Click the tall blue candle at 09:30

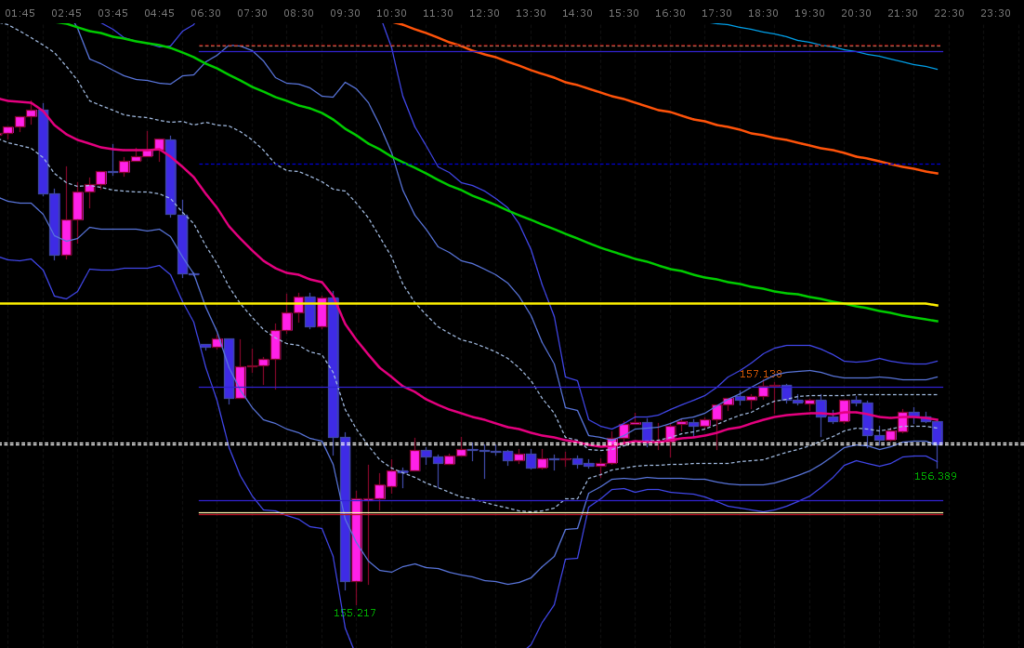(345, 510)
